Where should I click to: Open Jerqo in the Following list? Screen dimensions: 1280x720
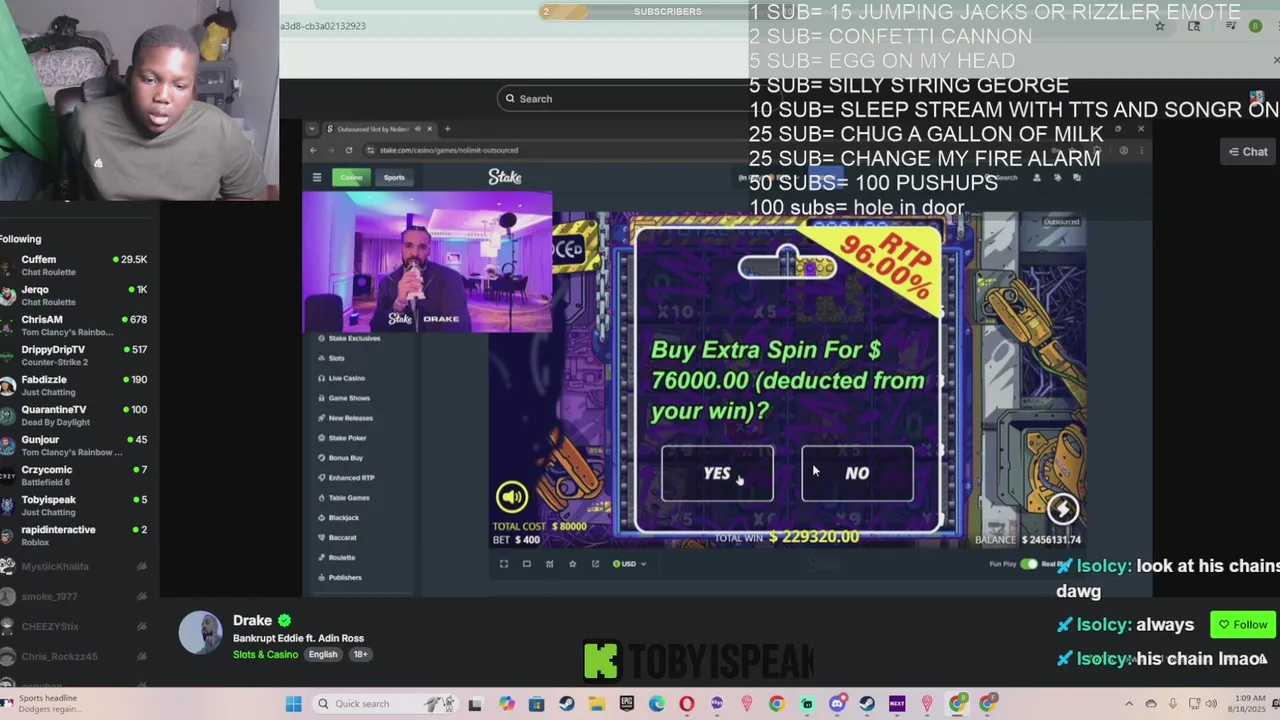[75, 295]
